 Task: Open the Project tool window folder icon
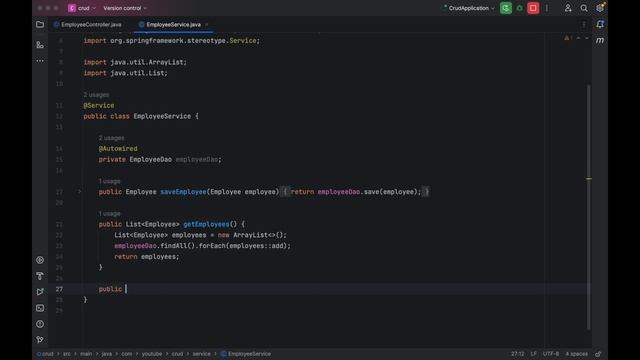coord(40,24)
